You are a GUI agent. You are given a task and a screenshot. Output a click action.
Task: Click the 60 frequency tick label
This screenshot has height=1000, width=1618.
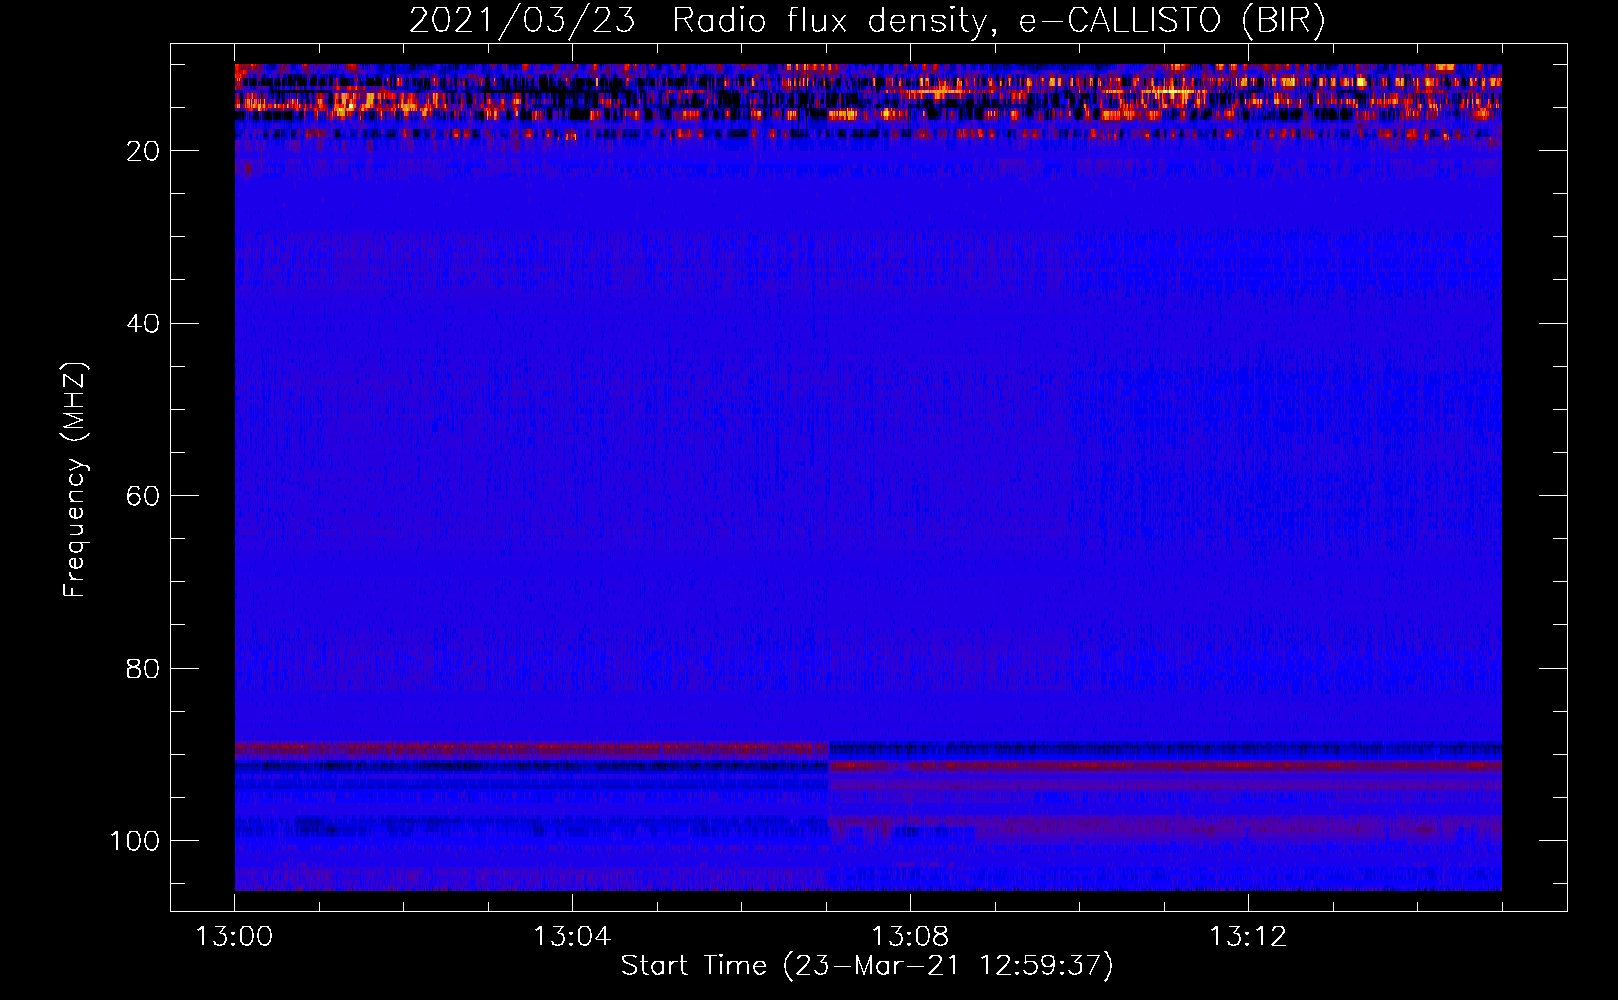(143, 496)
